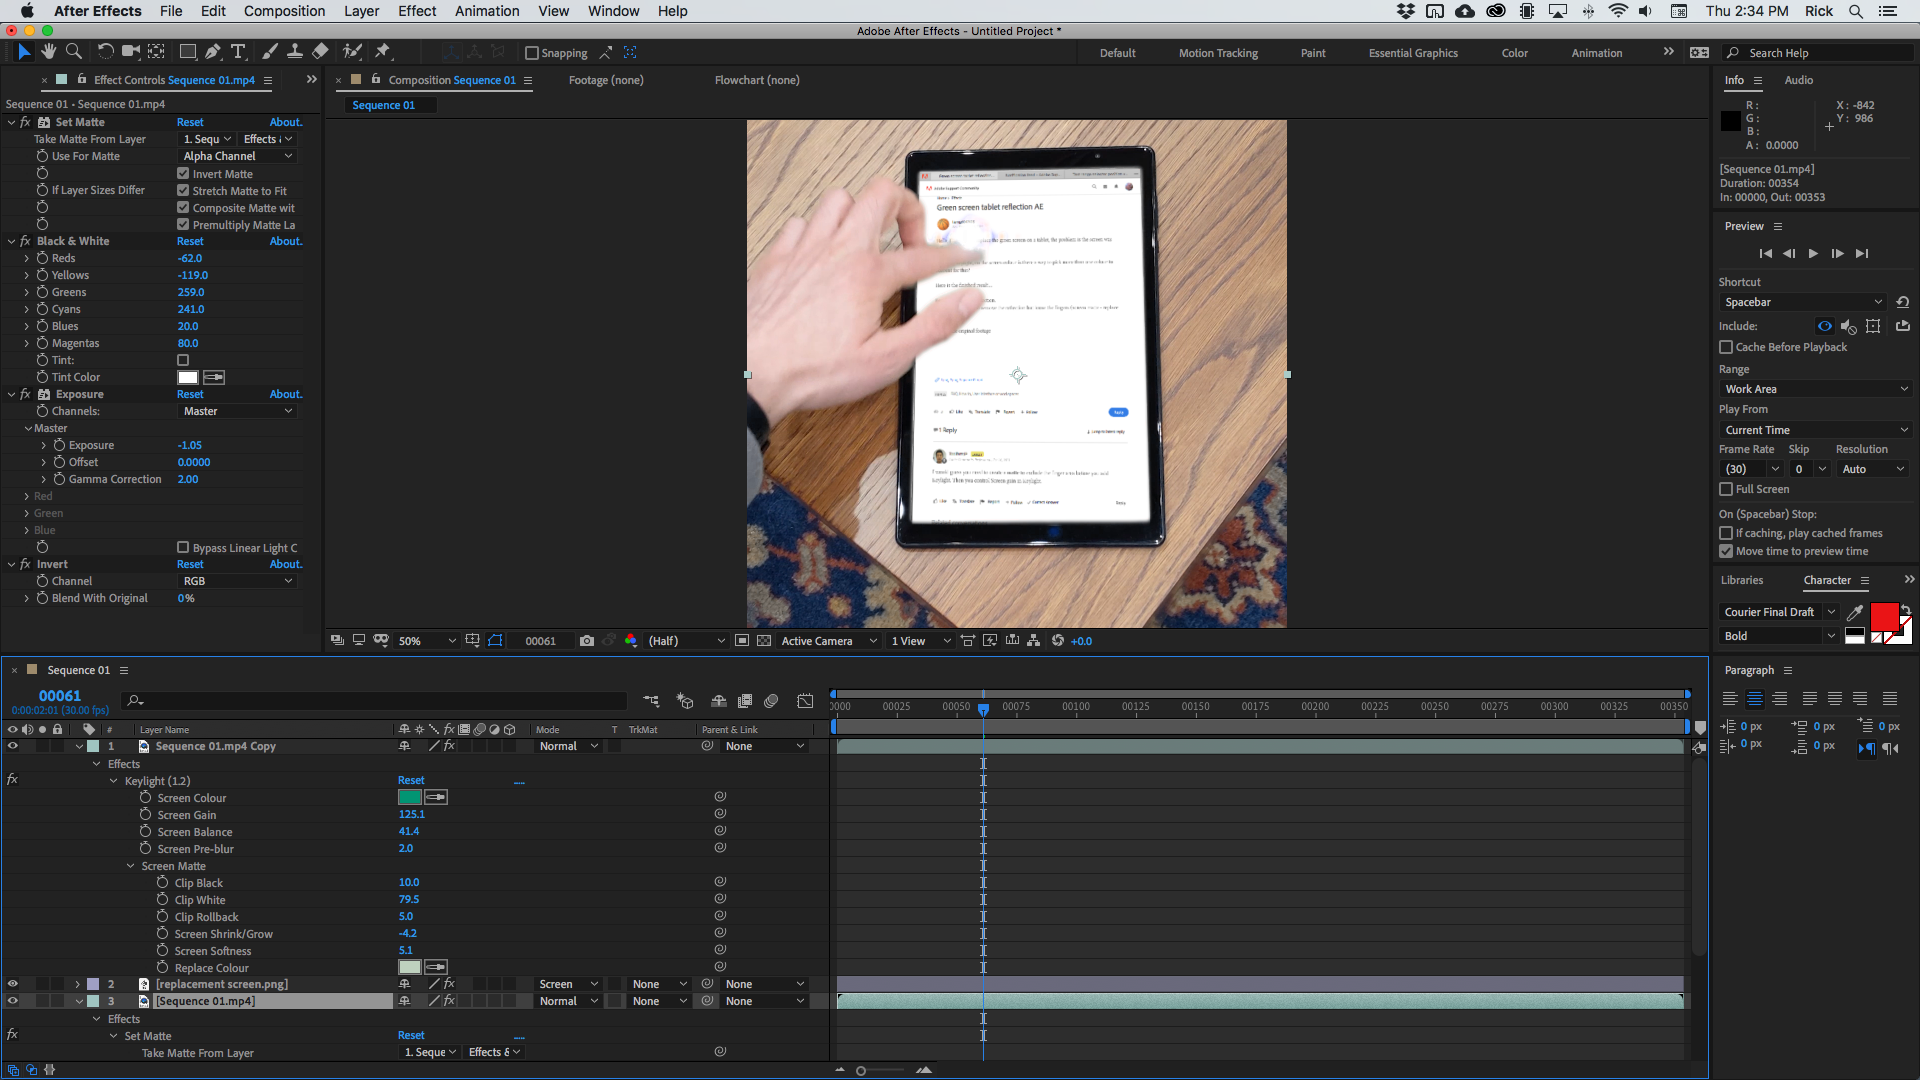
Task: Enable the Snapping checkbox
Action: pos(532,53)
